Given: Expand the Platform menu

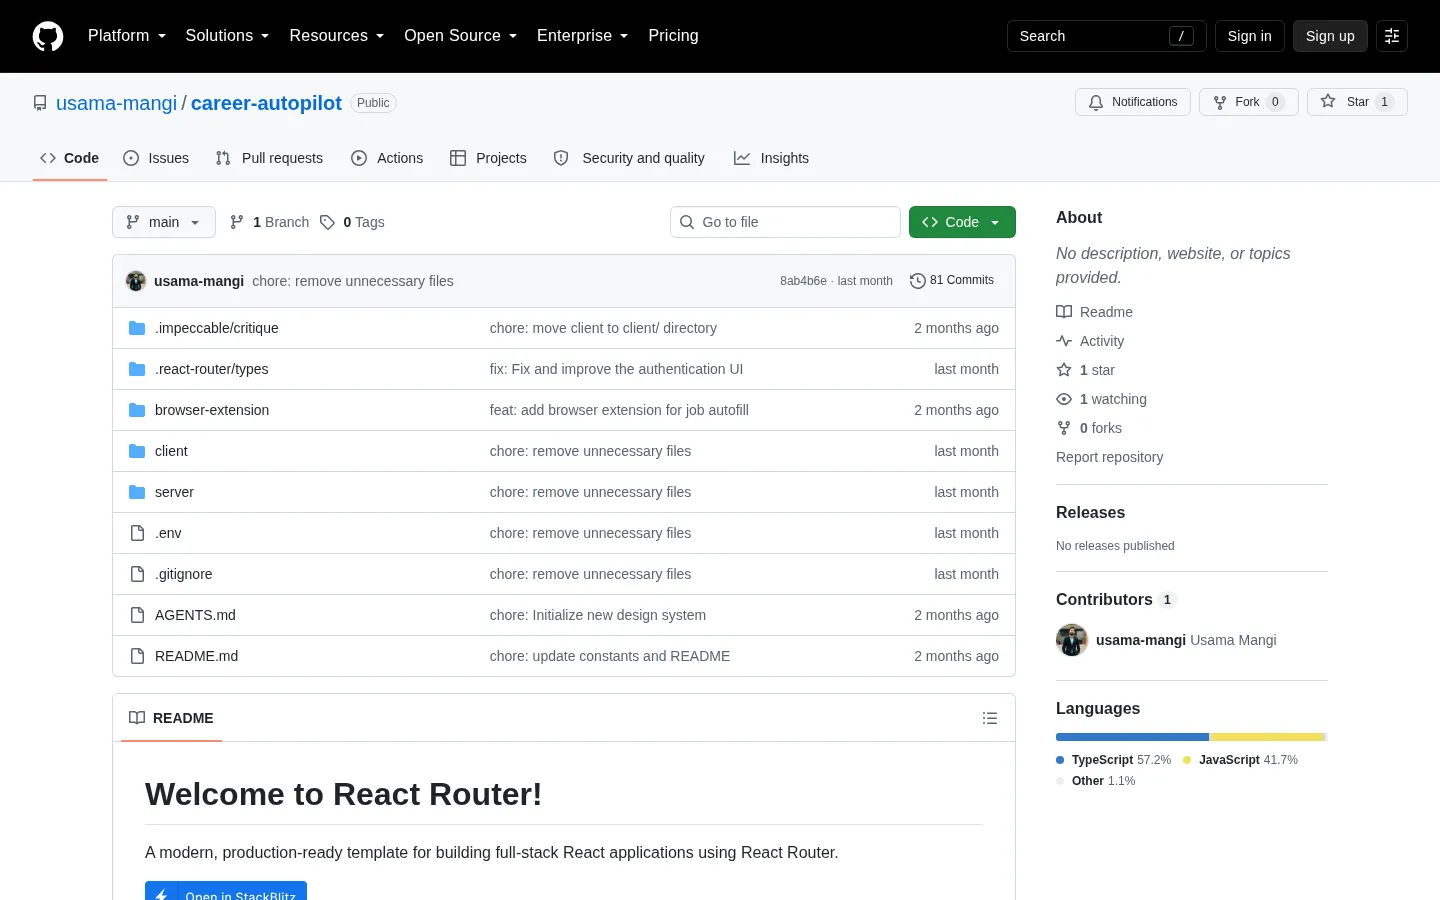Looking at the screenshot, I should click(127, 36).
